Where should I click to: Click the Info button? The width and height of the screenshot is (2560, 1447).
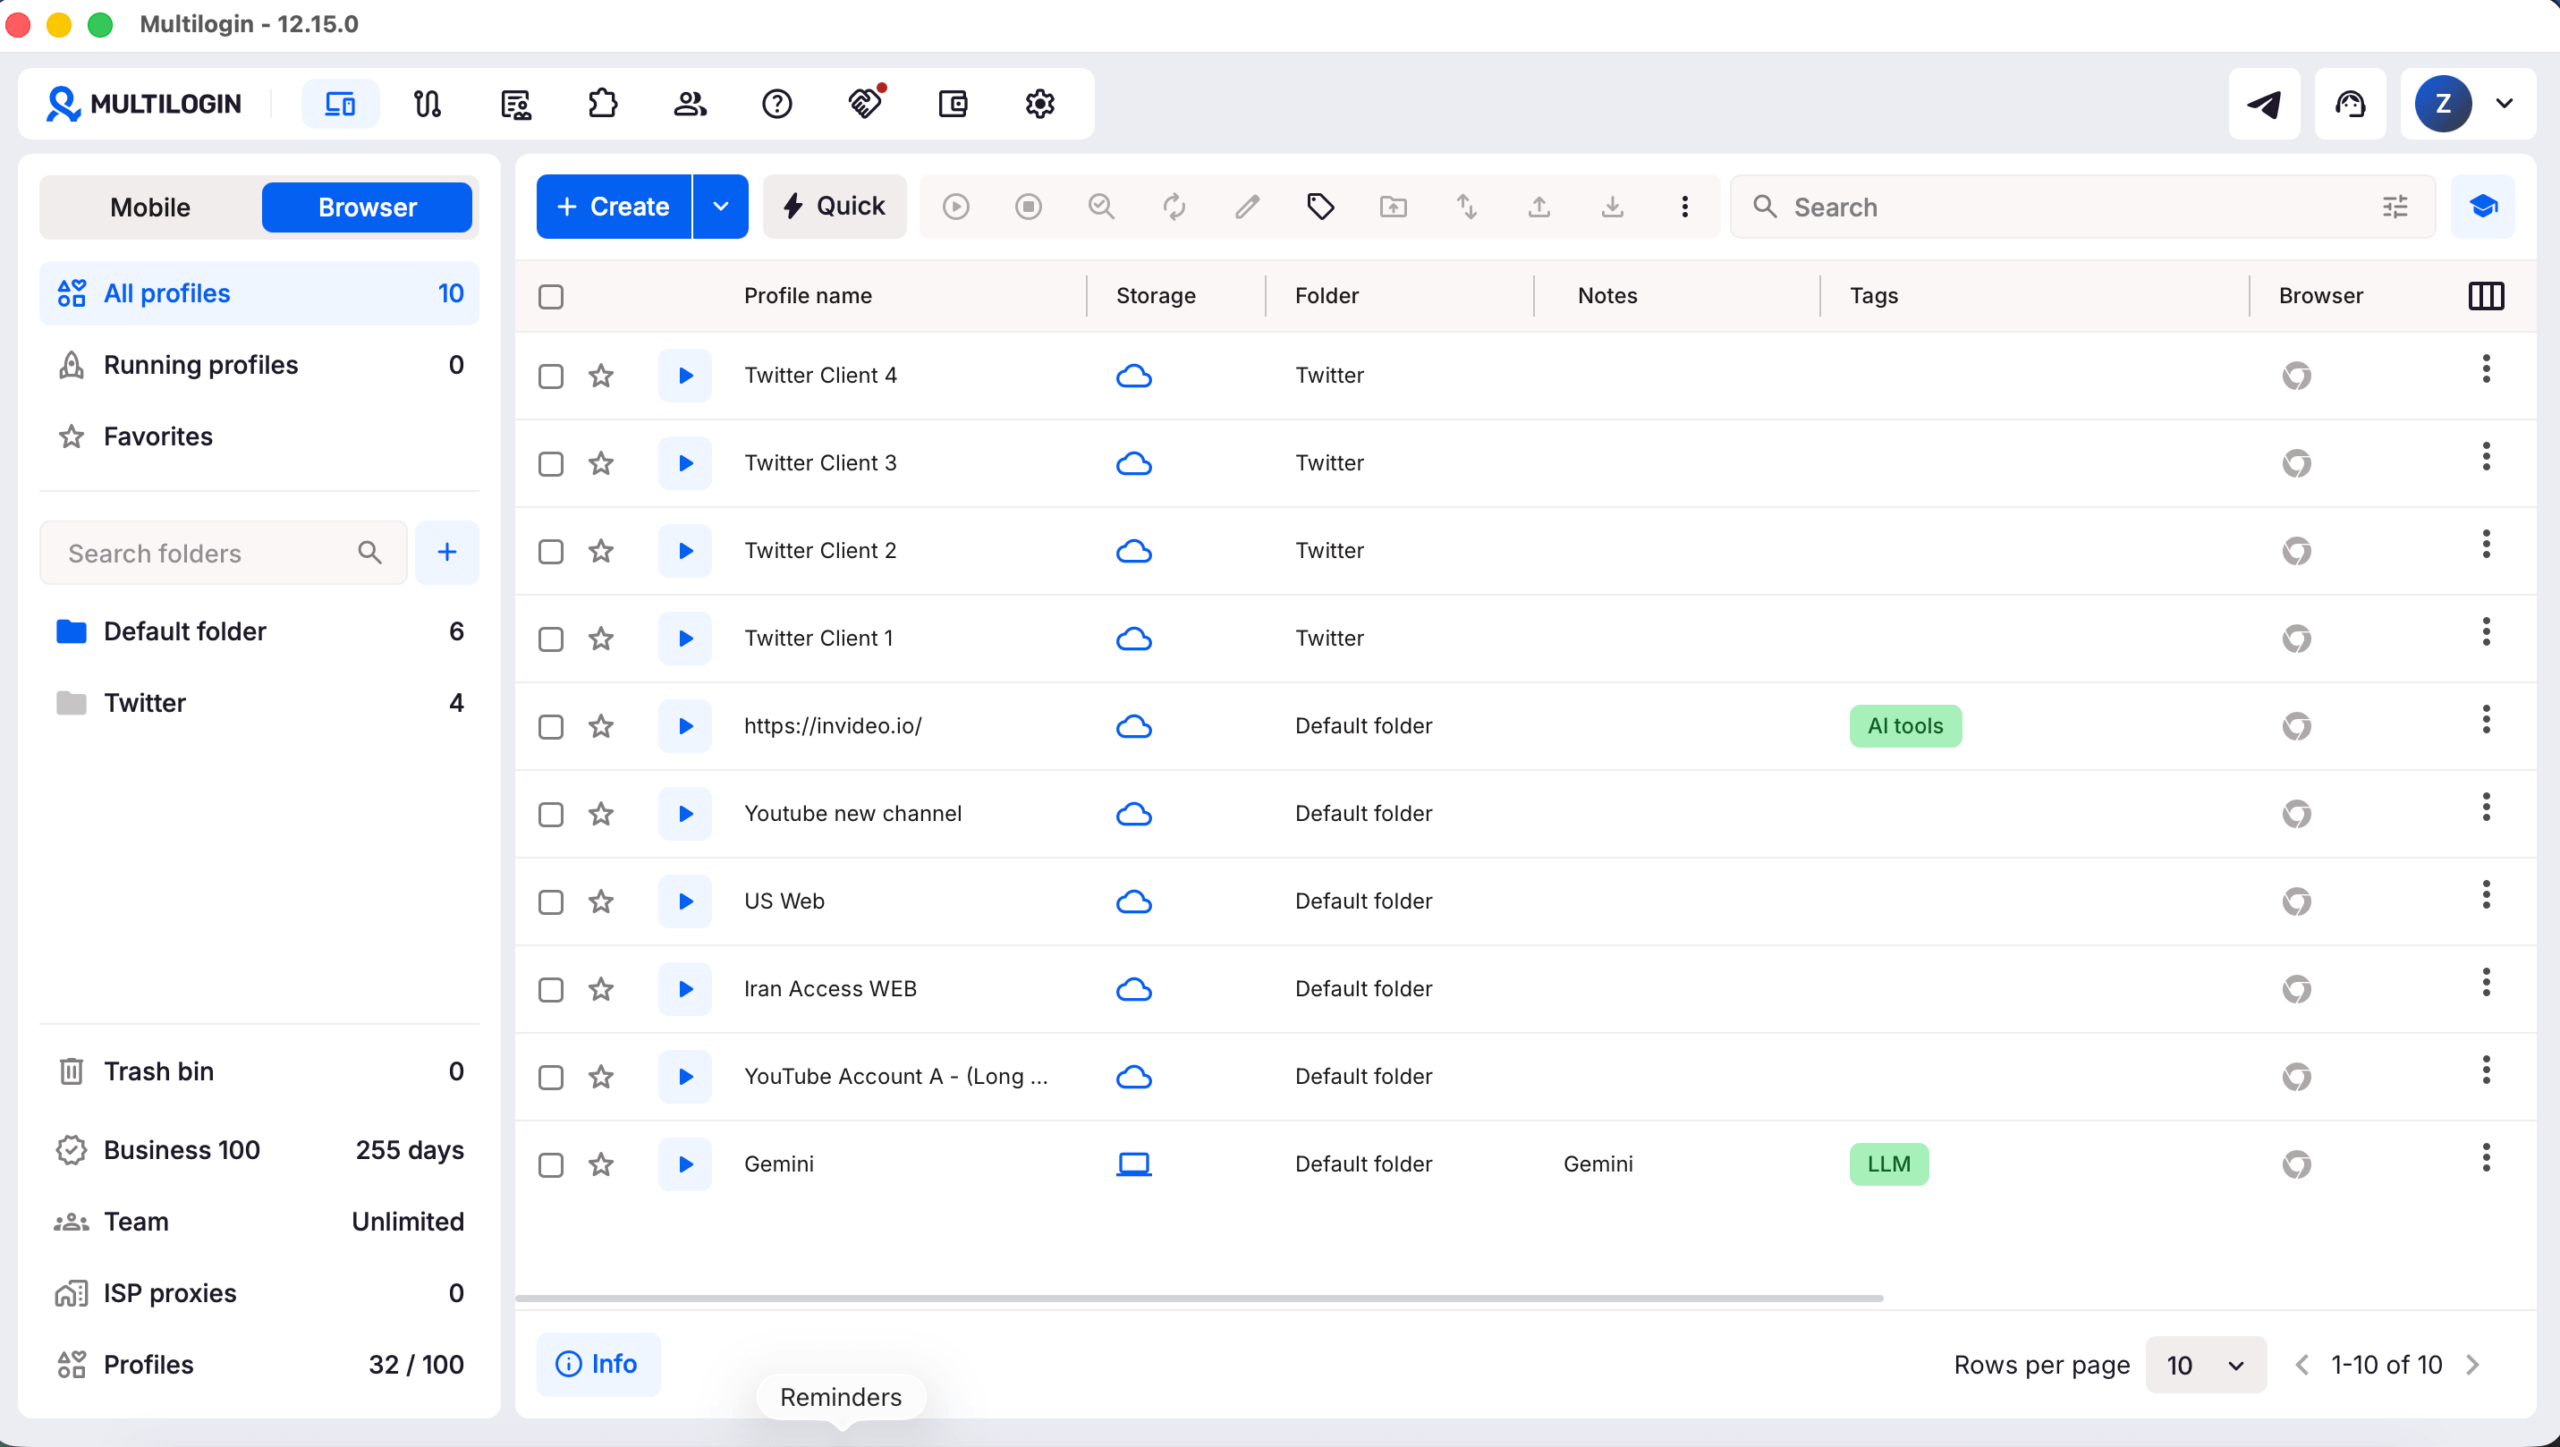pyautogui.click(x=598, y=1365)
